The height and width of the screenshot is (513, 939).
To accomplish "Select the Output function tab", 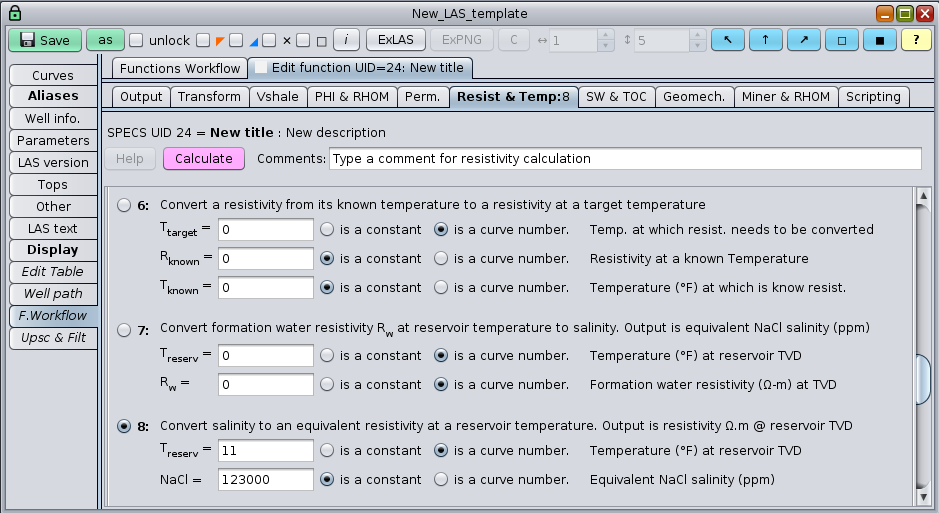I will click(141, 97).
